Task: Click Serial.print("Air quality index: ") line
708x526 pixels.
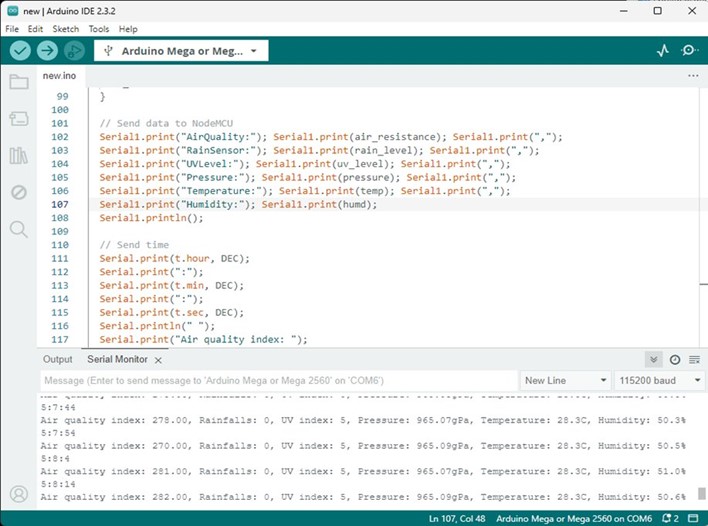Action: [203, 340]
